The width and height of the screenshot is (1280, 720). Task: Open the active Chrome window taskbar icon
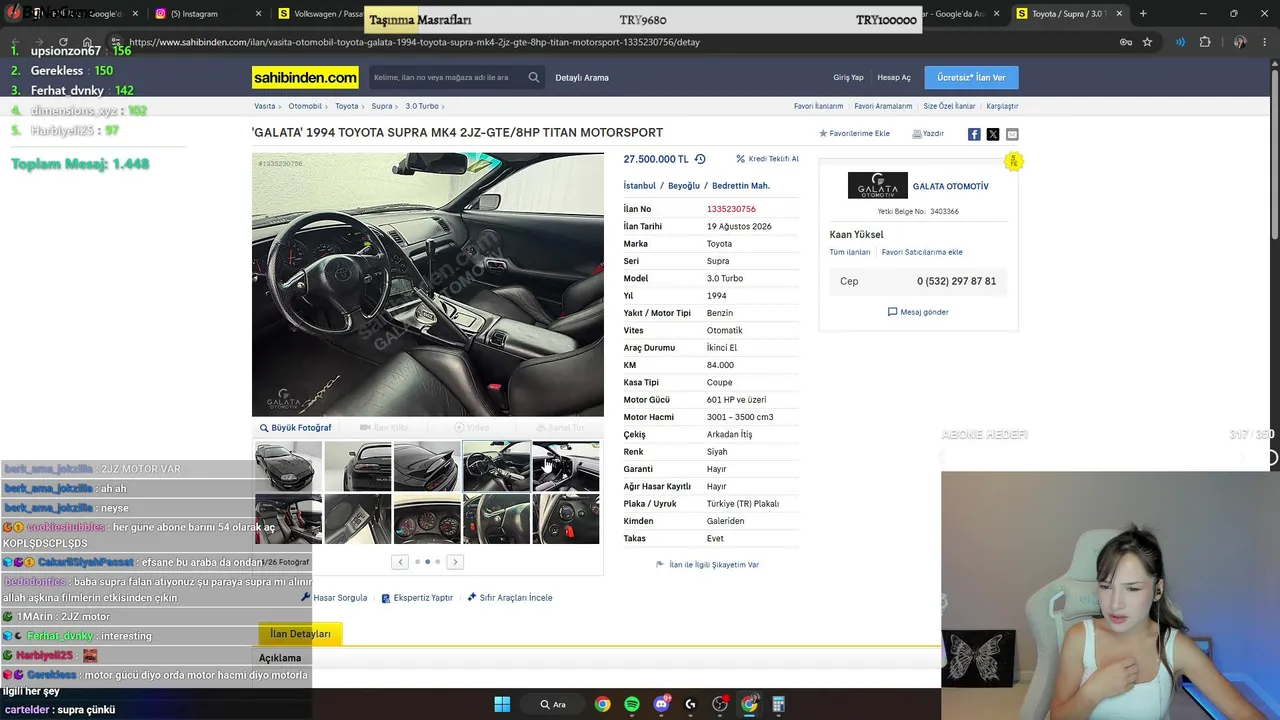tap(749, 704)
